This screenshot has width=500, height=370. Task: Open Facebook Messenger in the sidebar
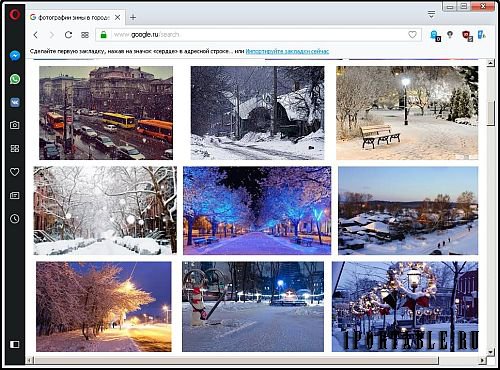click(x=15, y=55)
